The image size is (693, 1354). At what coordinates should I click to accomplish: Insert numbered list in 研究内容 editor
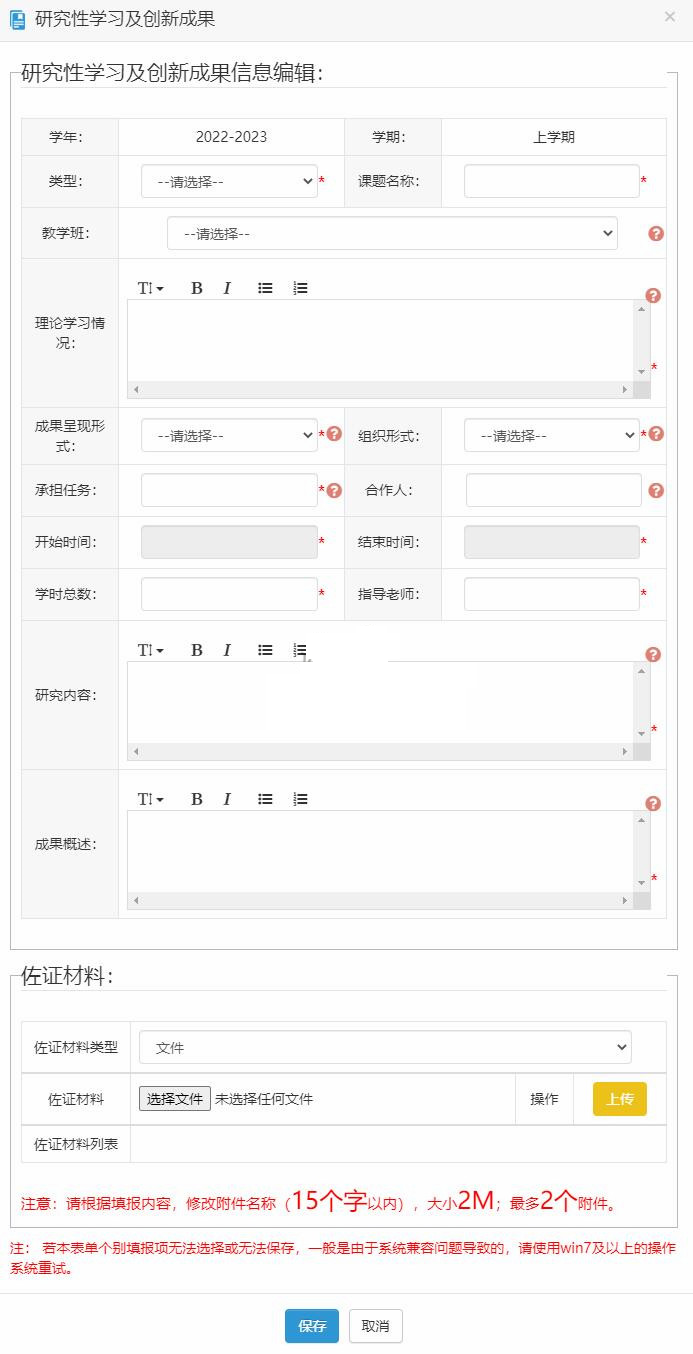[x=300, y=650]
